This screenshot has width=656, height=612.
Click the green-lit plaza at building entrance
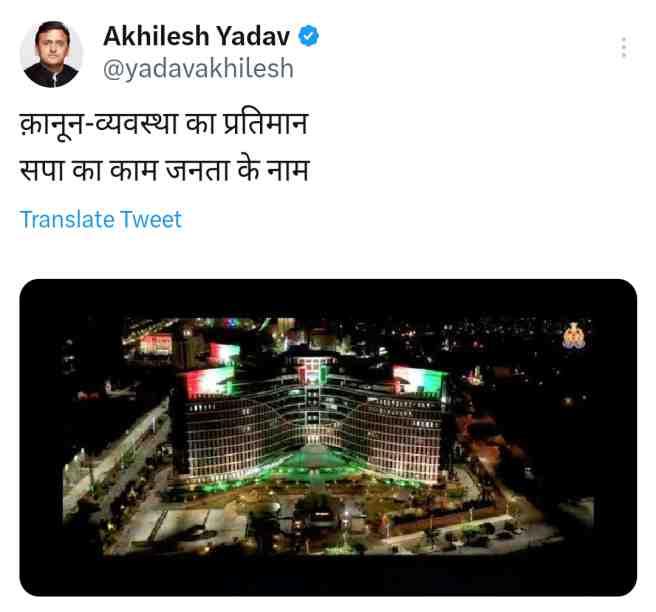[x=314, y=461]
